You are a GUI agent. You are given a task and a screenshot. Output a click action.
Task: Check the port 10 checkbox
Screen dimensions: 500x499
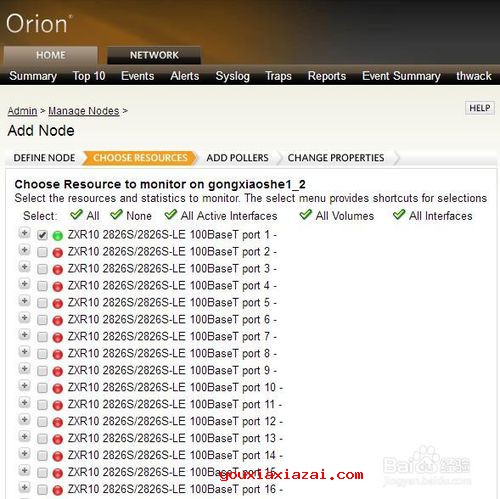42,388
